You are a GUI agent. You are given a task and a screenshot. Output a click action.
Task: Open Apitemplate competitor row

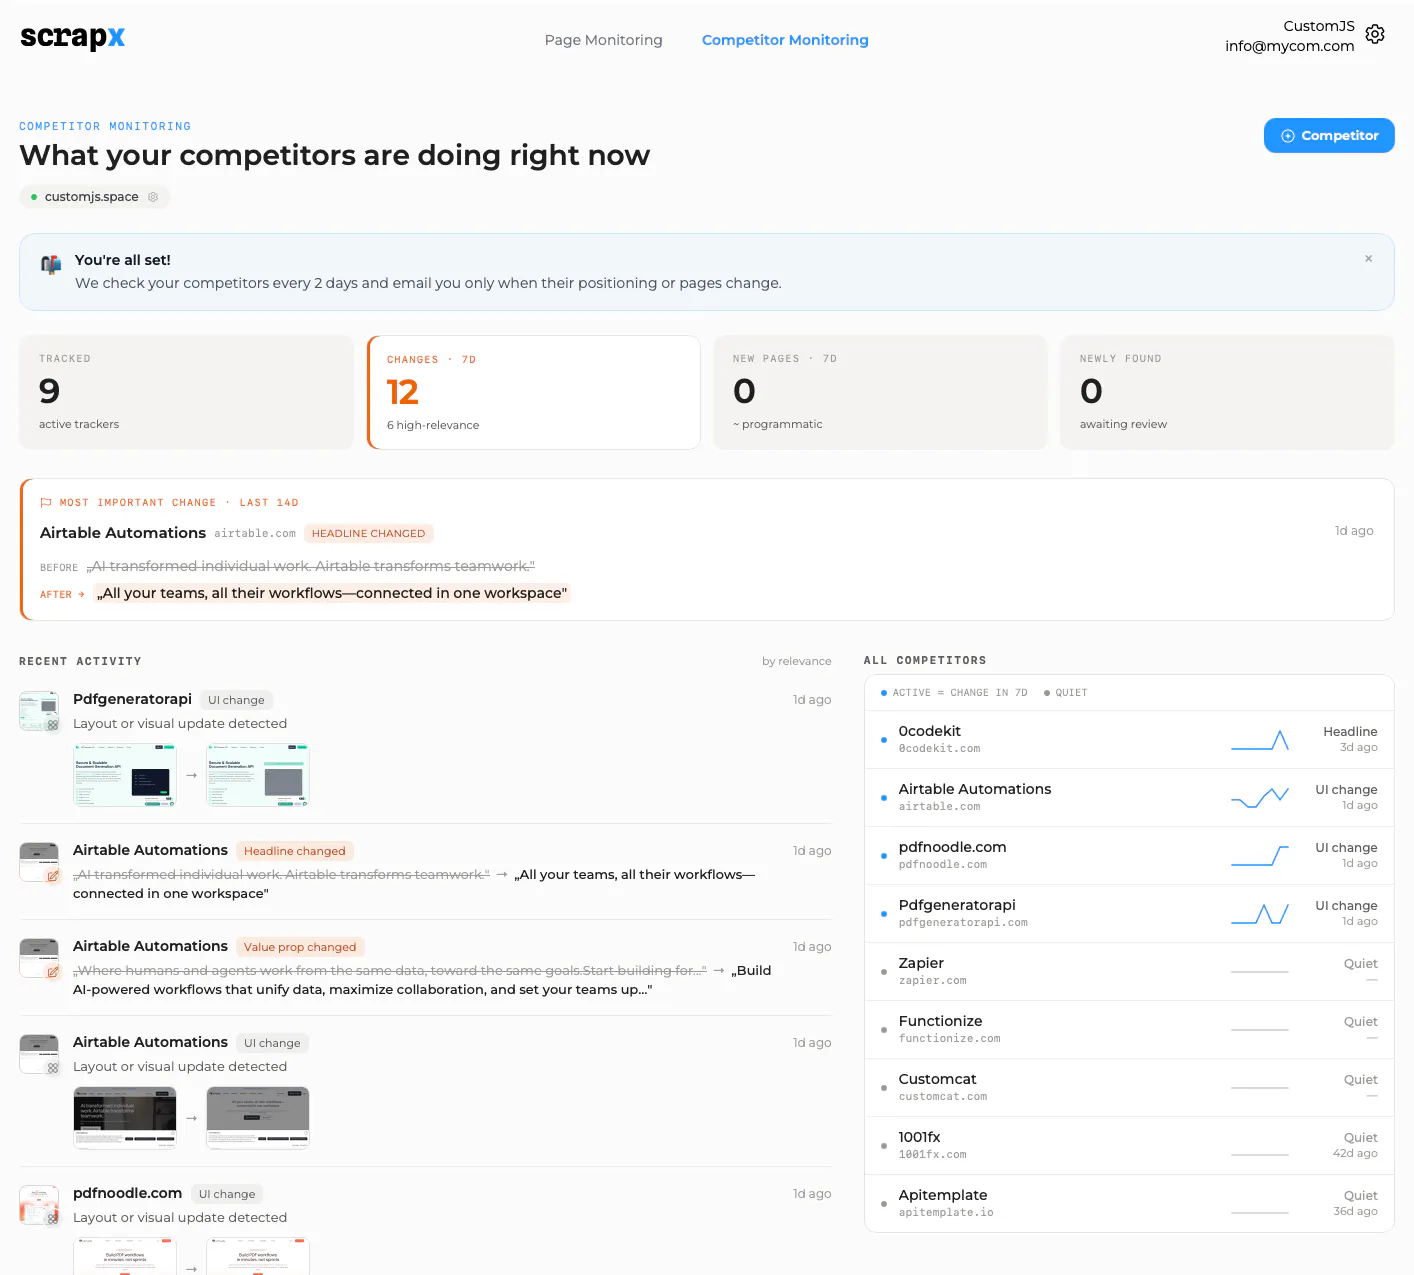point(1129,1204)
